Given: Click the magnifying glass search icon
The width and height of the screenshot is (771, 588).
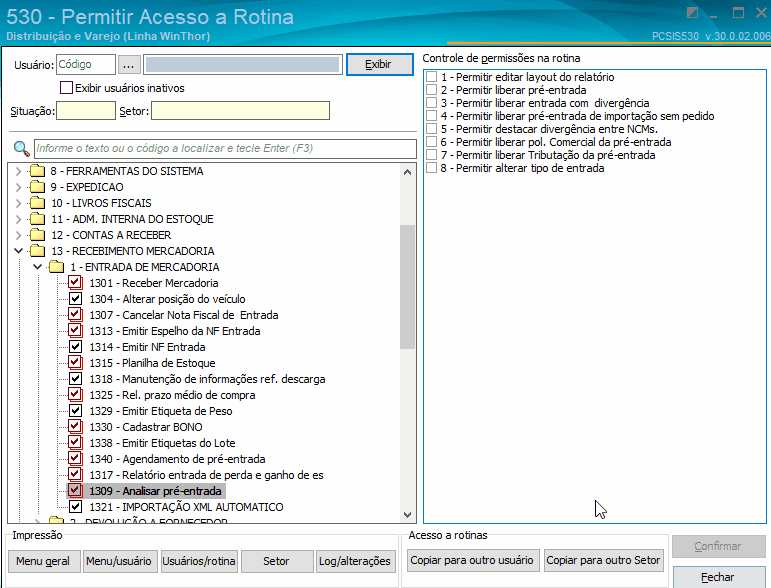Looking at the screenshot, I should 22,148.
